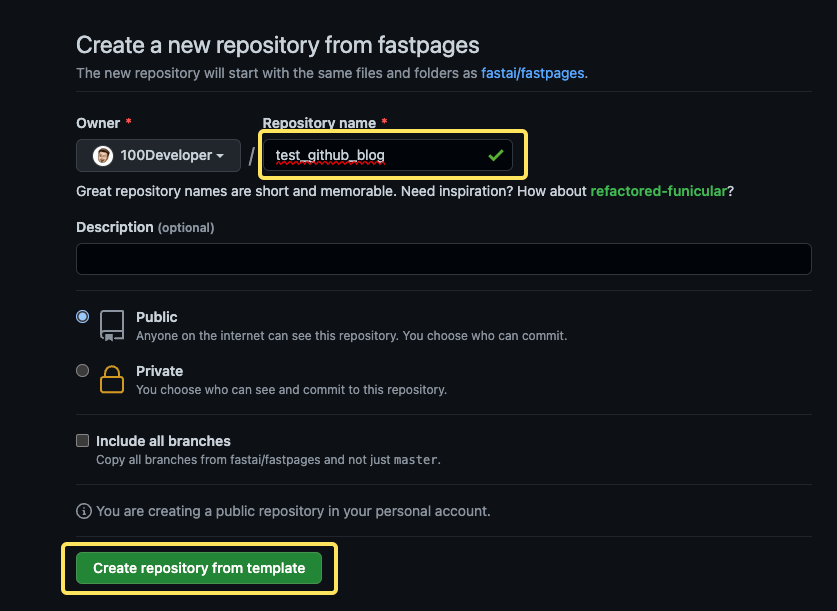
Task: Click the info circle icon
Action: (x=84, y=511)
